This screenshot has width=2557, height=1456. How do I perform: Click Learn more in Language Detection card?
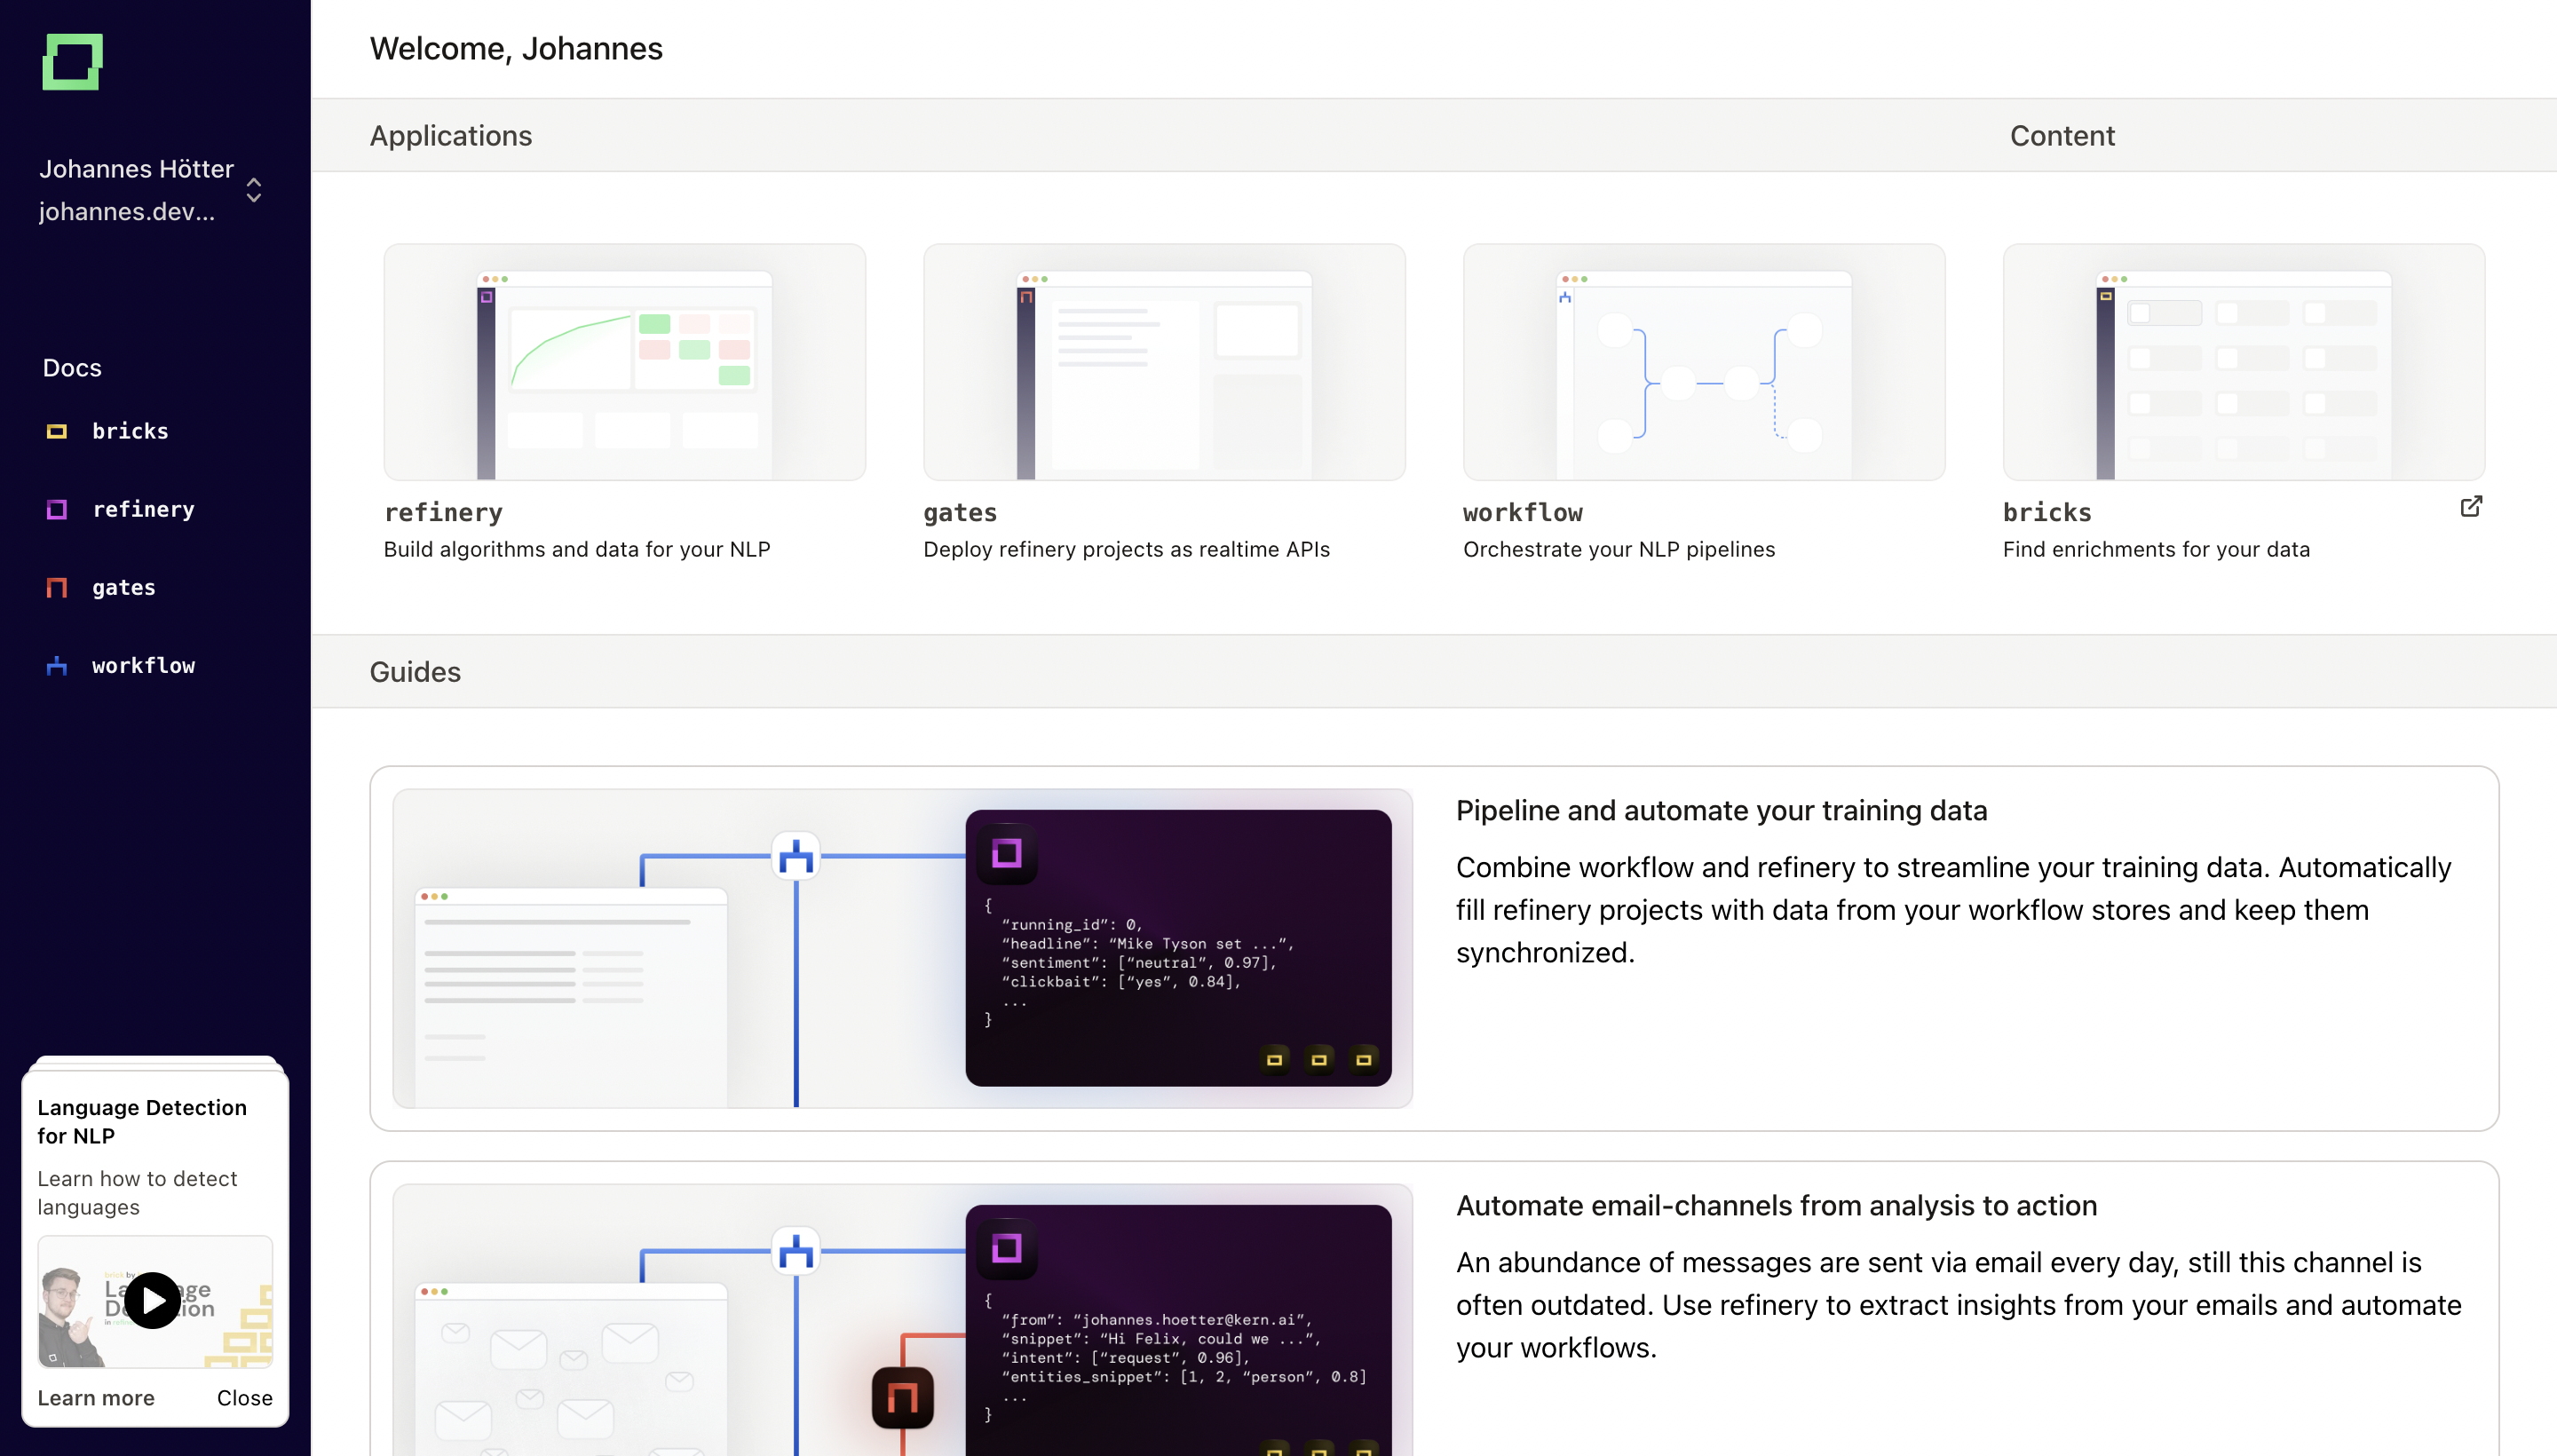click(x=96, y=1398)
